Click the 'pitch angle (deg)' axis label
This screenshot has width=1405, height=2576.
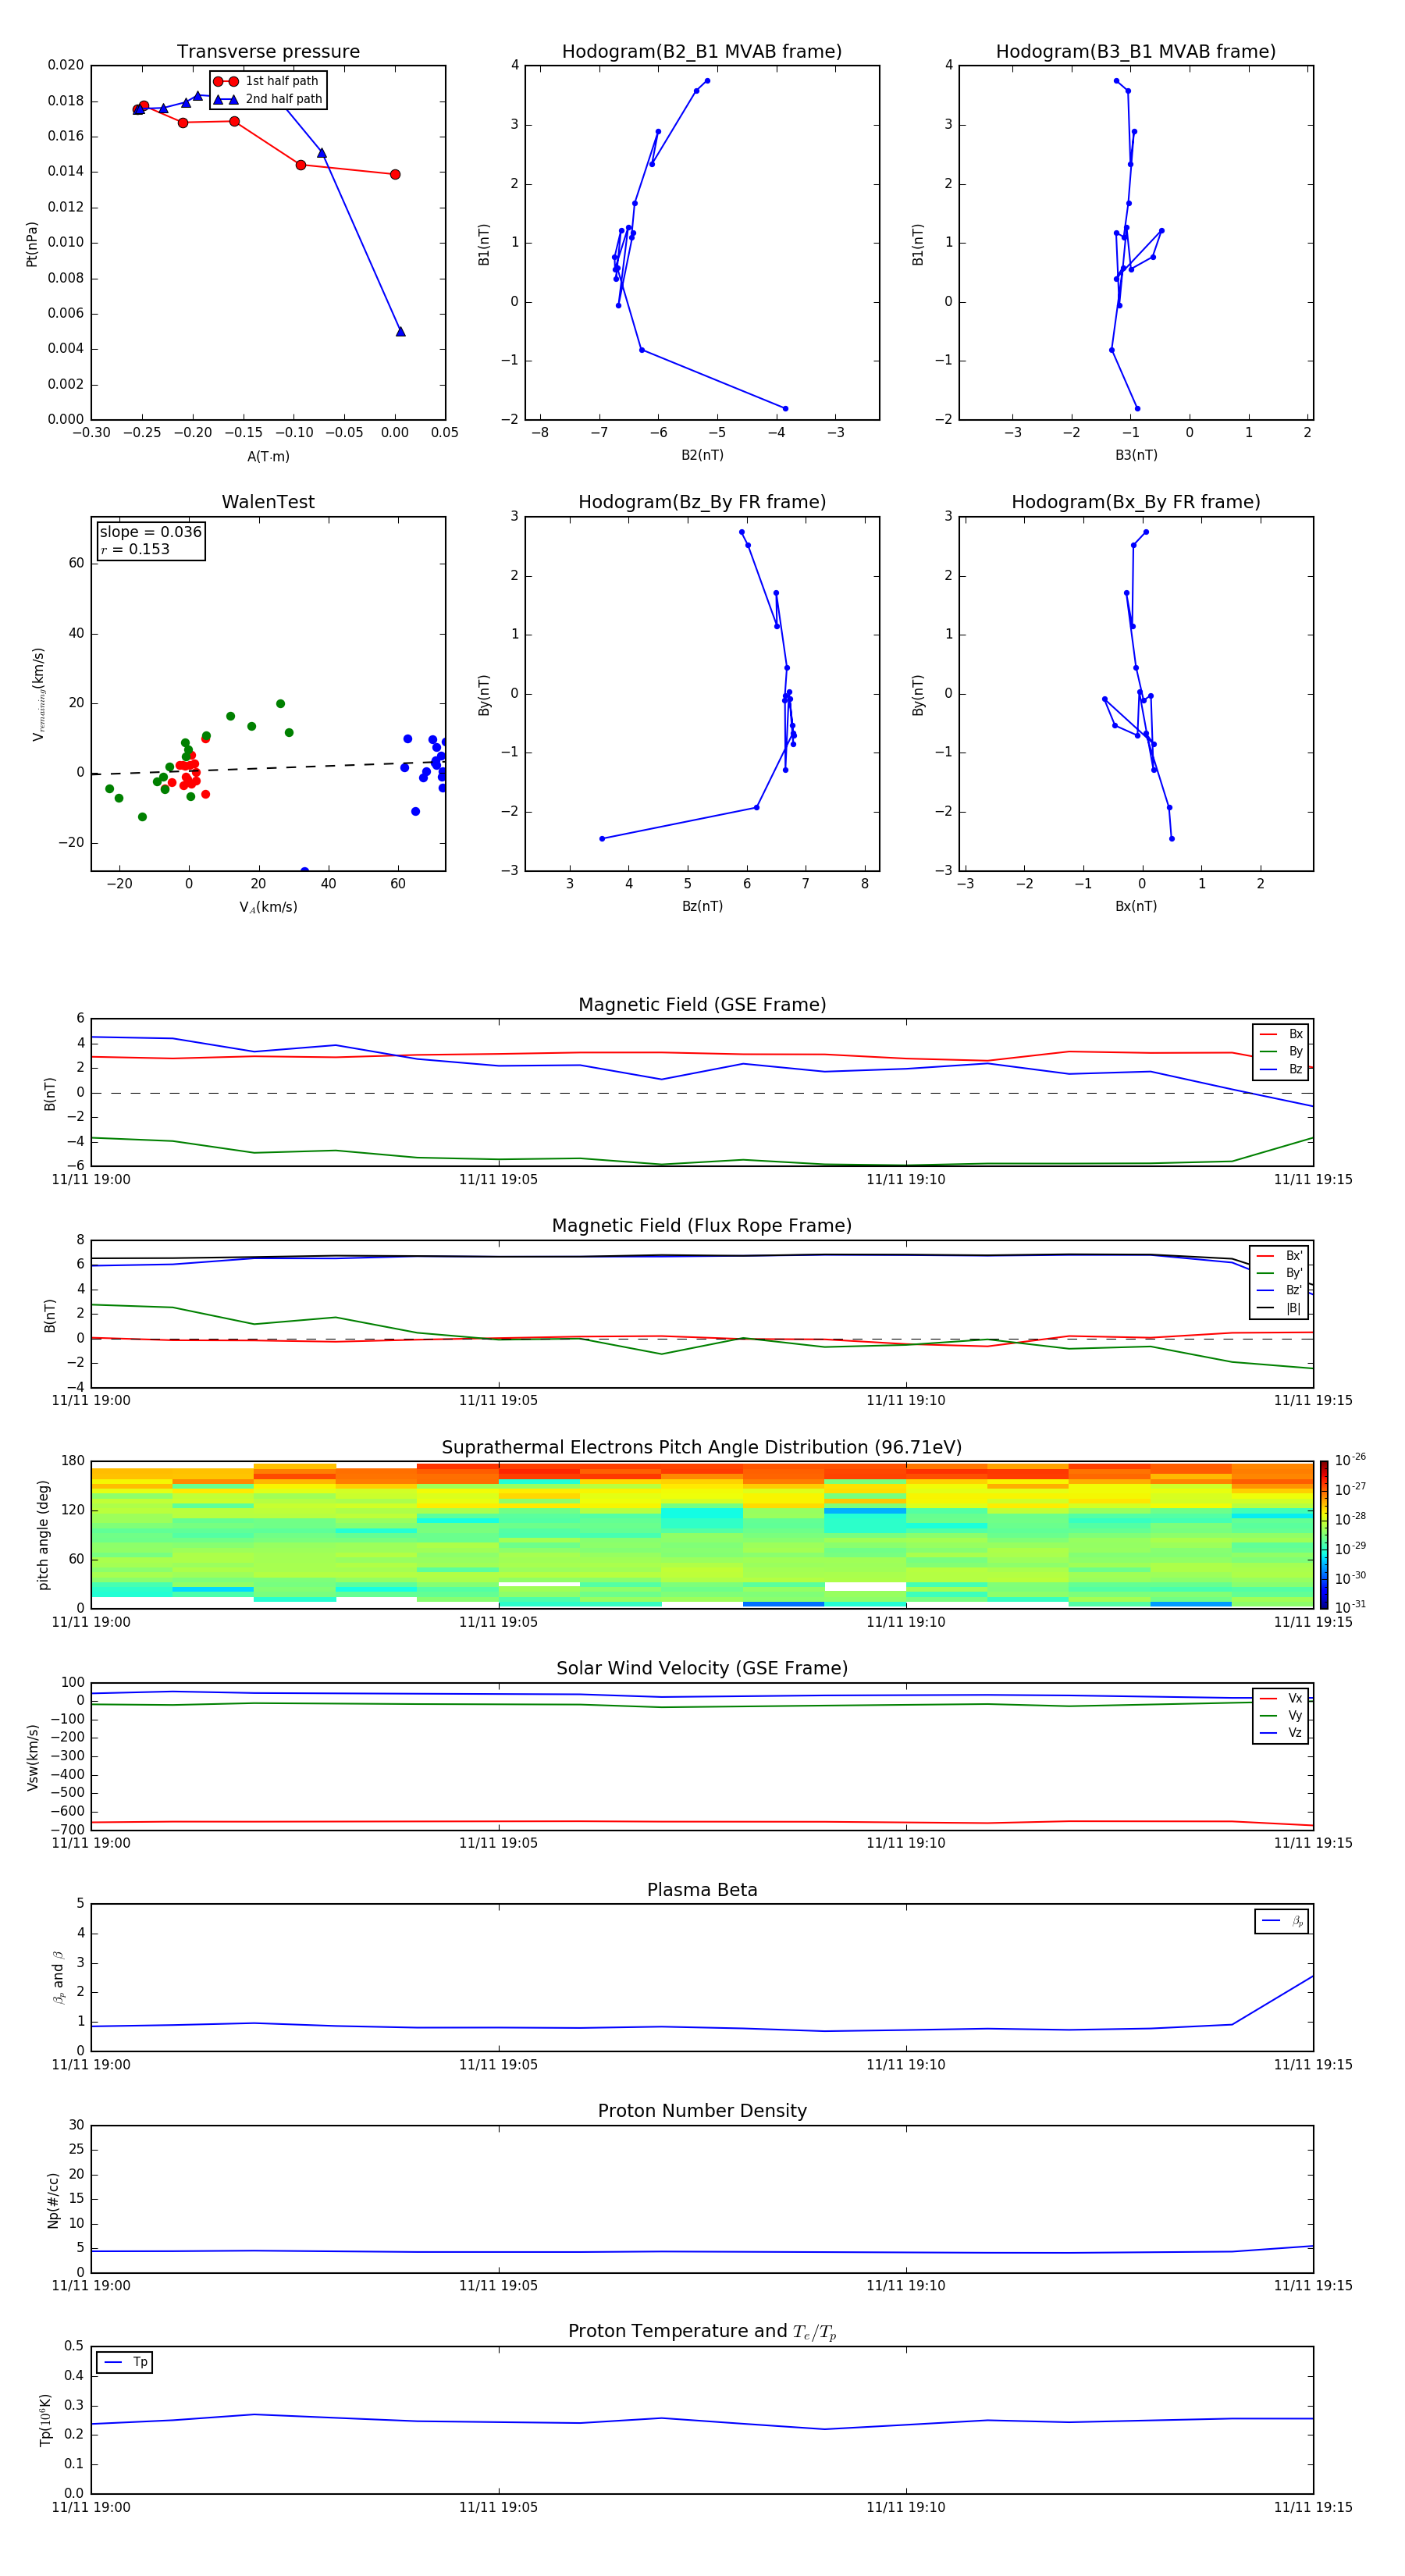pyautogui.click(x=43, y=1535)
